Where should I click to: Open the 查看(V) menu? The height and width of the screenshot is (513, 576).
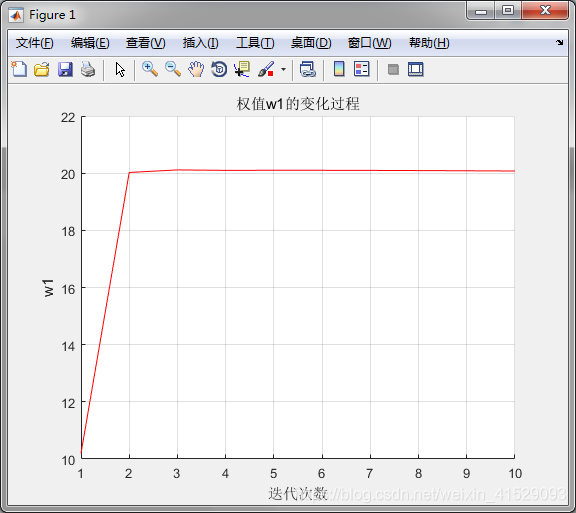coord(145,43)
